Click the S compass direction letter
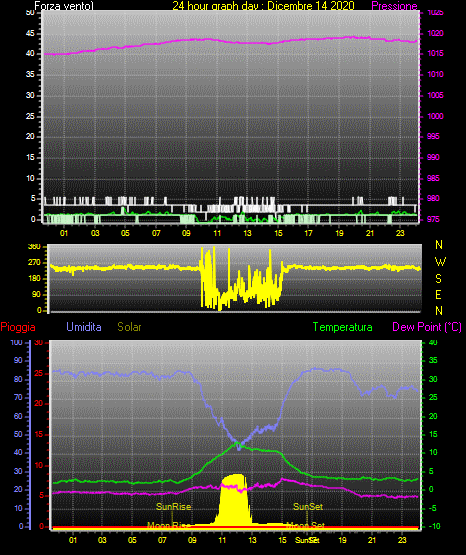Viewport: 466px width, 555px height. [x=438, y=279]
